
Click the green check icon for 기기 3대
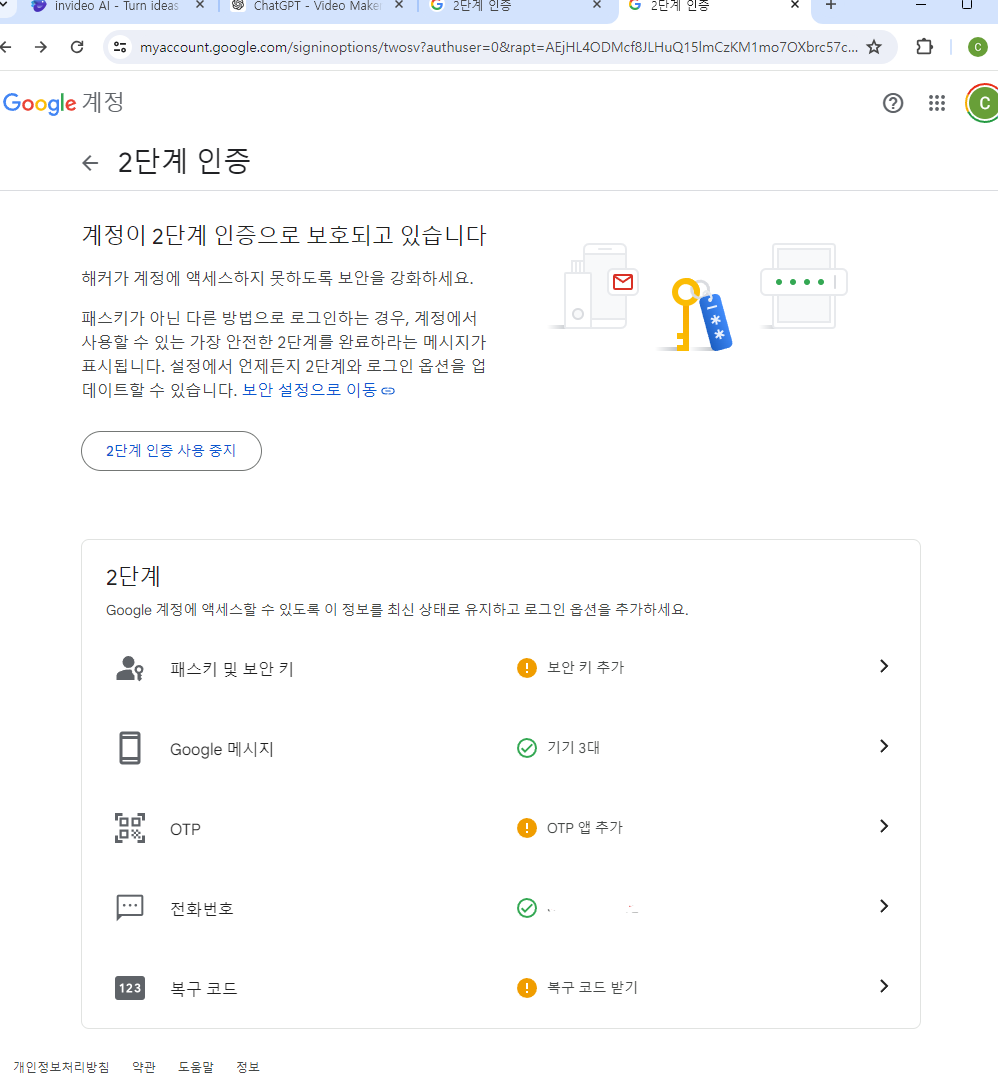pyautogui.click(x=526, y=747)
